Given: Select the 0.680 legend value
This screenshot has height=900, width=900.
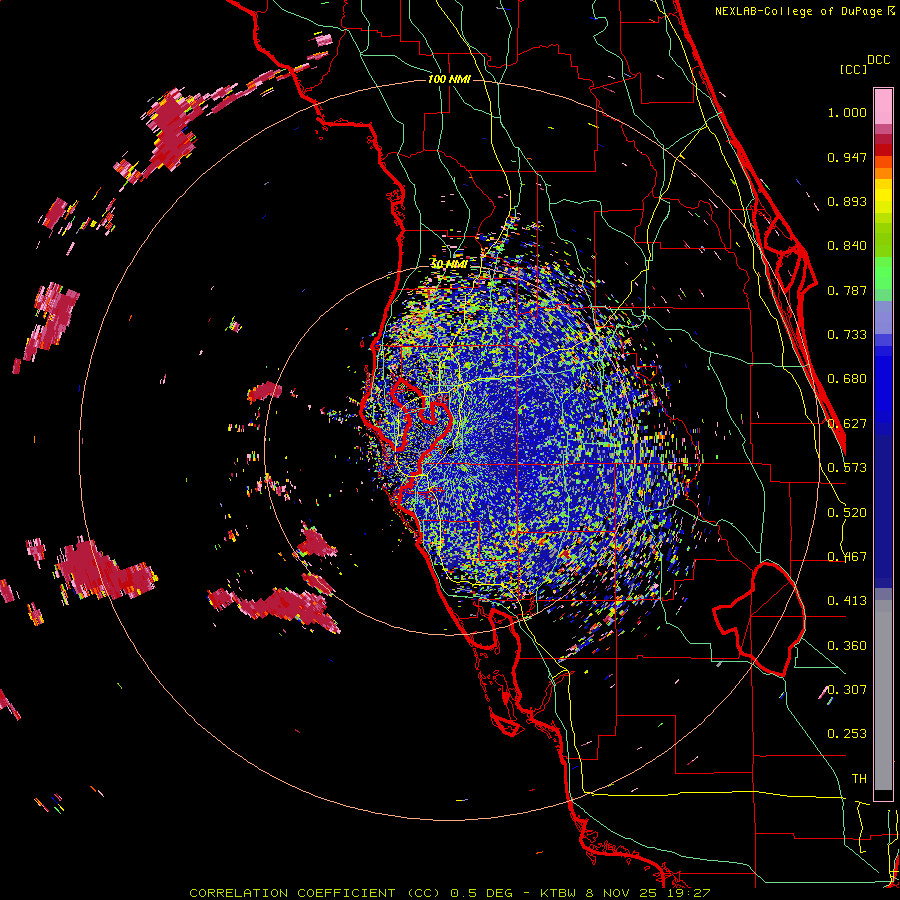Looking at the screenshot, I should pos(847,379).
